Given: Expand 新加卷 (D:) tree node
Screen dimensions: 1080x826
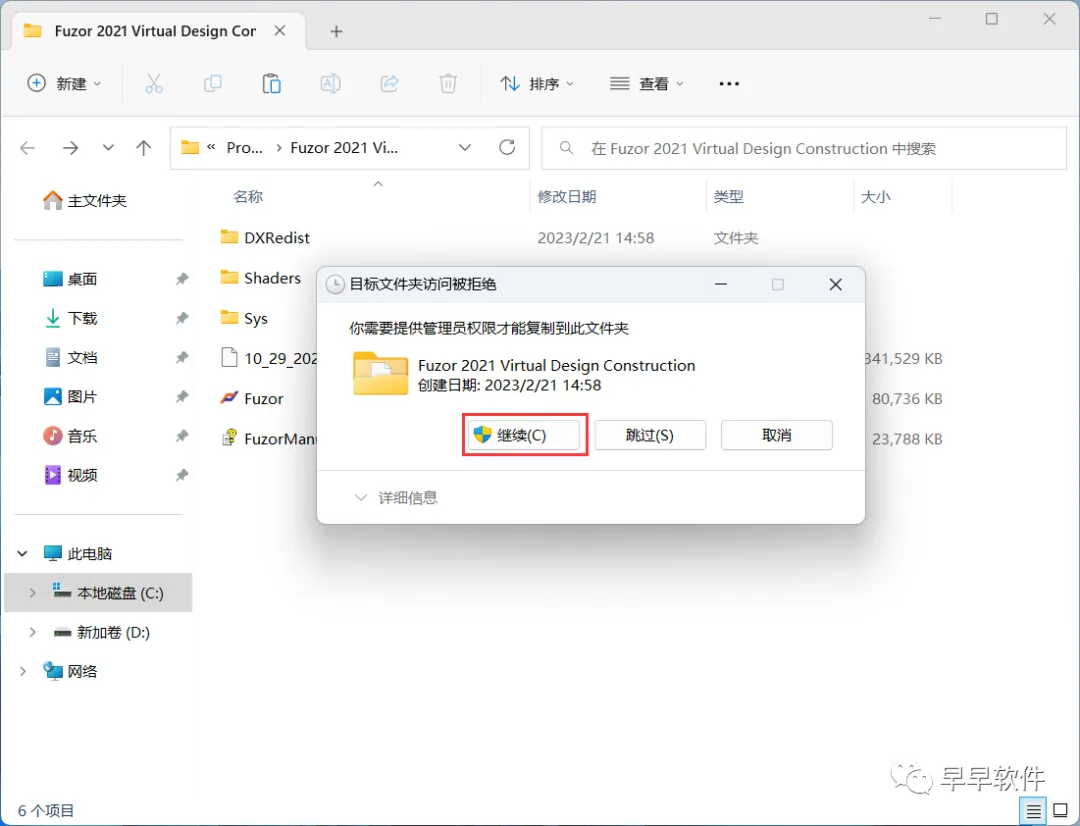Looking at the screenshot, I should click(32, 632).
